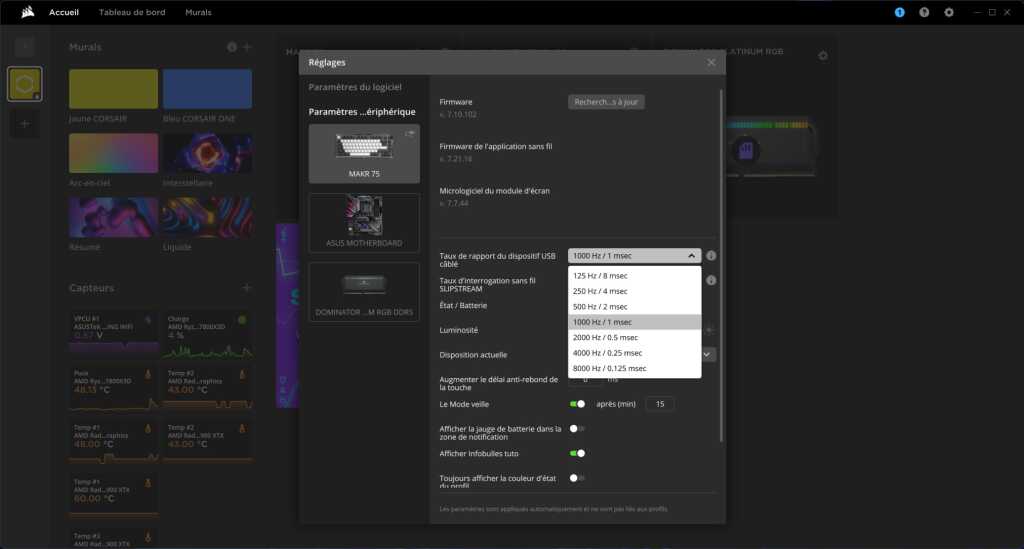
Task: Select the ASUS MOTHERBOARD device
Action: click(364, 223)
